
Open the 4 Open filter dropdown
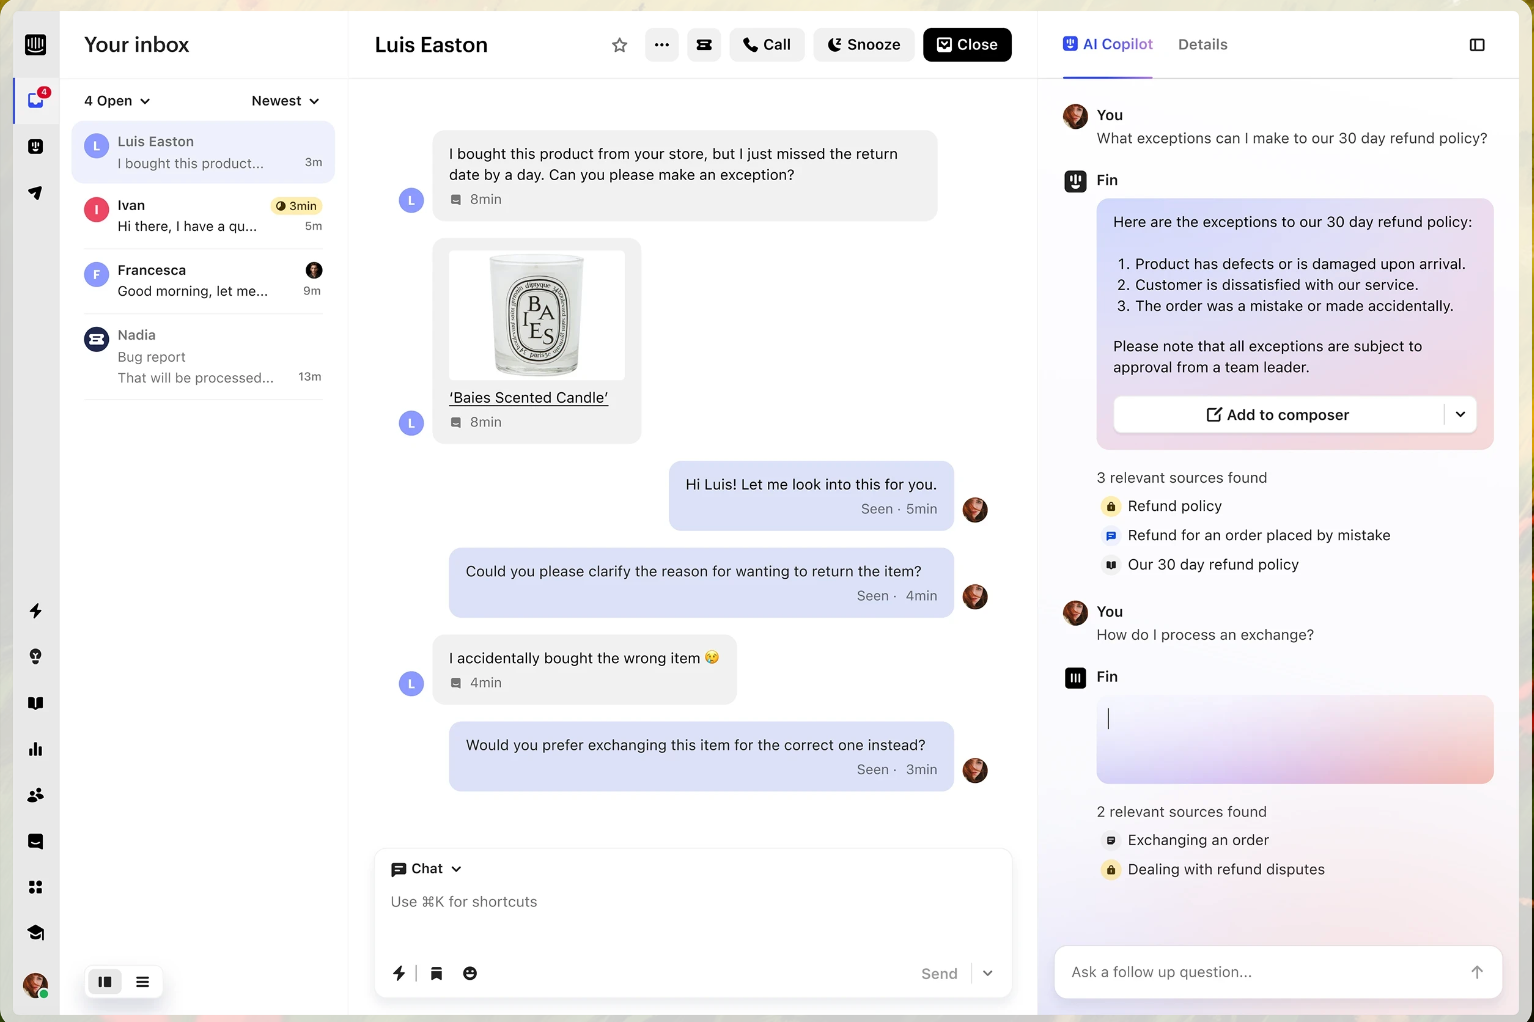click(116, 100)
